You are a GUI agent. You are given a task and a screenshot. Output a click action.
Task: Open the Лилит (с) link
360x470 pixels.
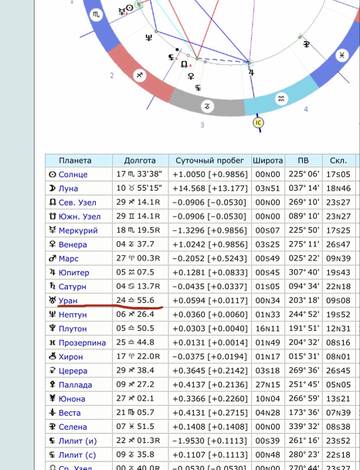pos(77,454)
